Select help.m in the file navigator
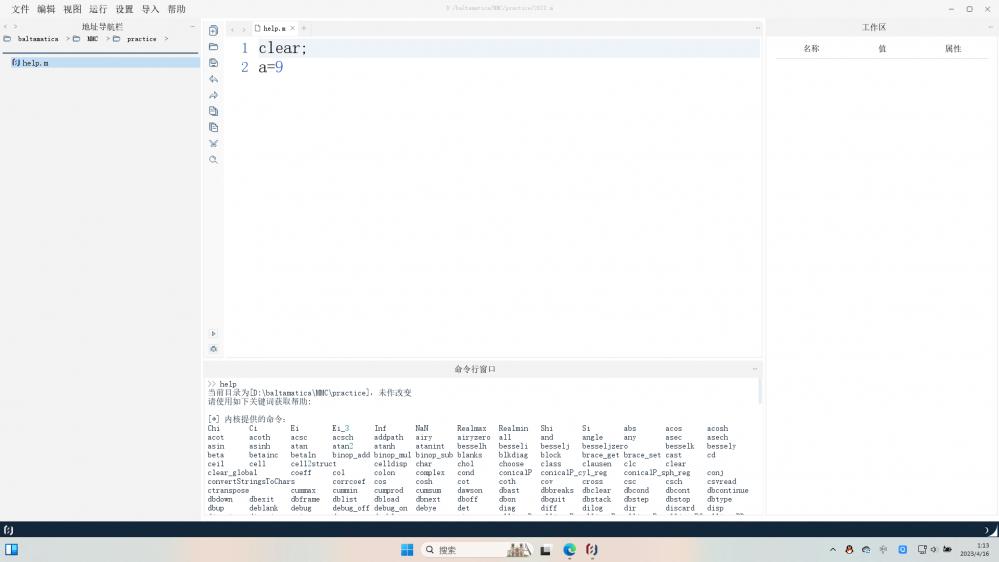Image resolution: width=999 pixels, height=562 pixels. coord(35,63)
